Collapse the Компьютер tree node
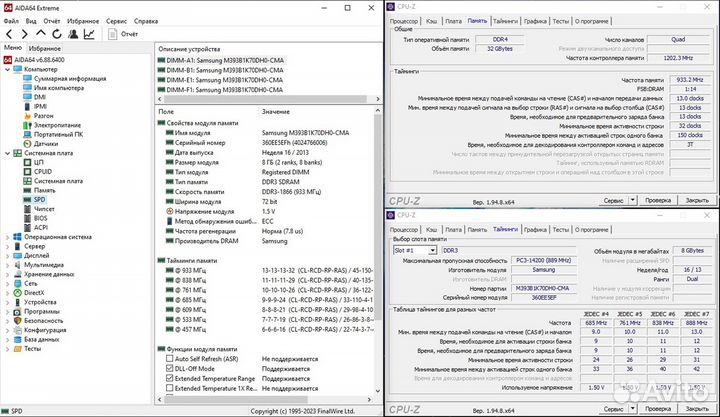 point(7,69)
